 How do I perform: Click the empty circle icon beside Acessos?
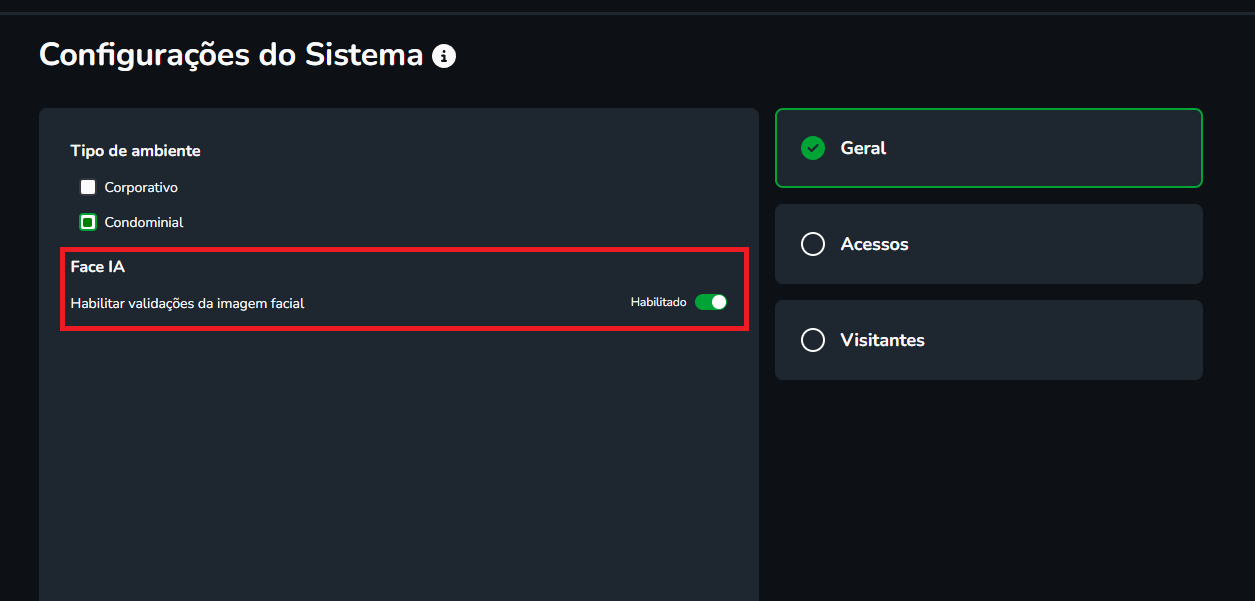pyautogui.click(x=813, y=244)
